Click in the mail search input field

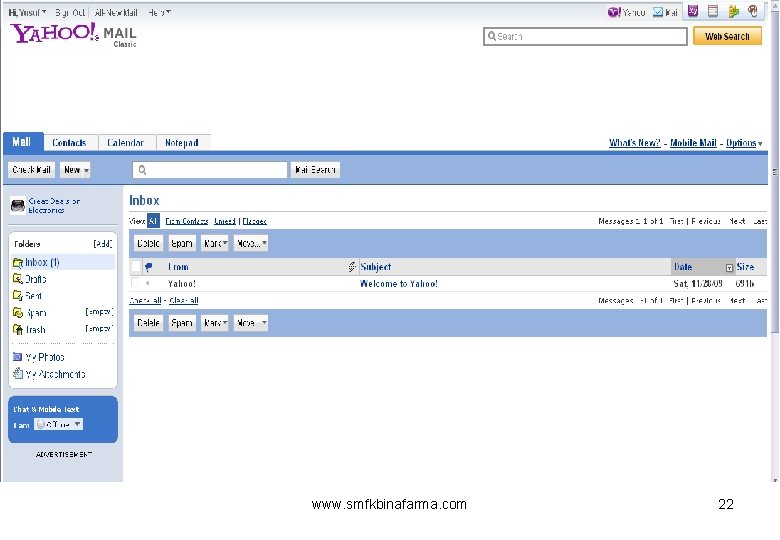tap(209, 170)
